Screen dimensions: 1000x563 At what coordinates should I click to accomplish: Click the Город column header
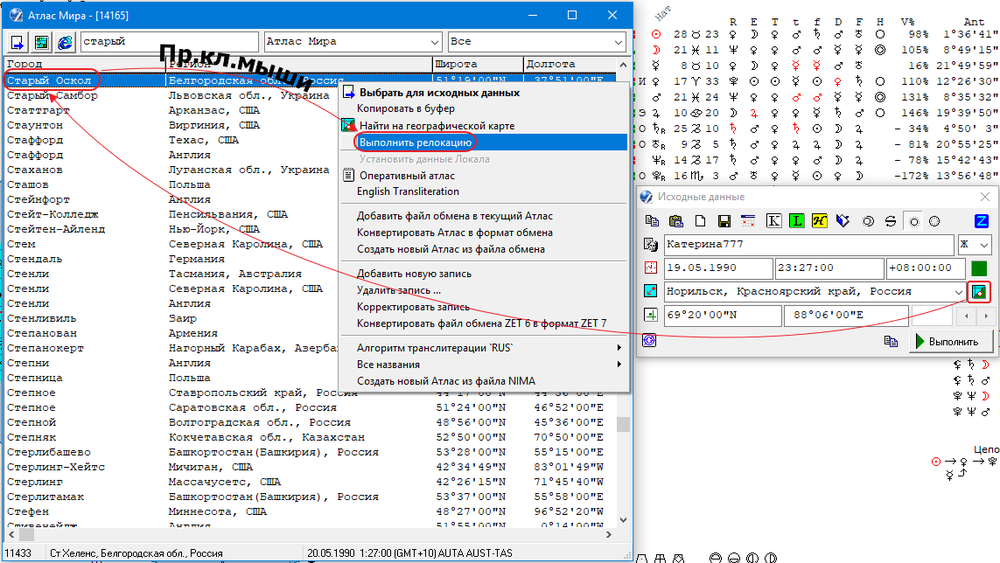(85, 64)
